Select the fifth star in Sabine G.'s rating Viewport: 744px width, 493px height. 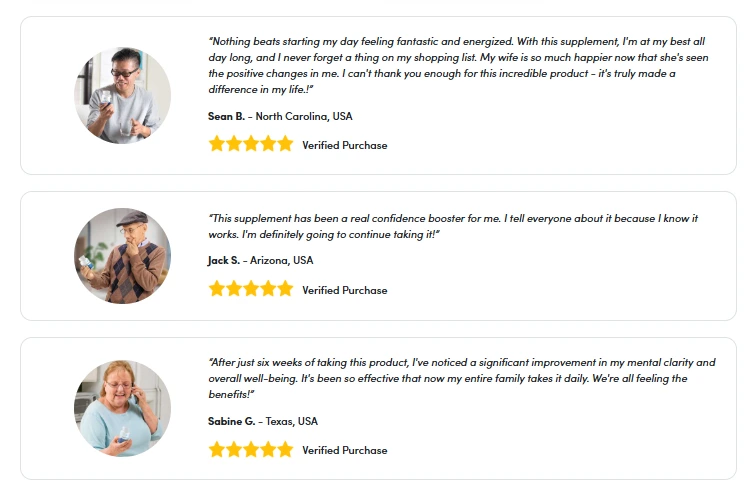[x=285, y=449]
